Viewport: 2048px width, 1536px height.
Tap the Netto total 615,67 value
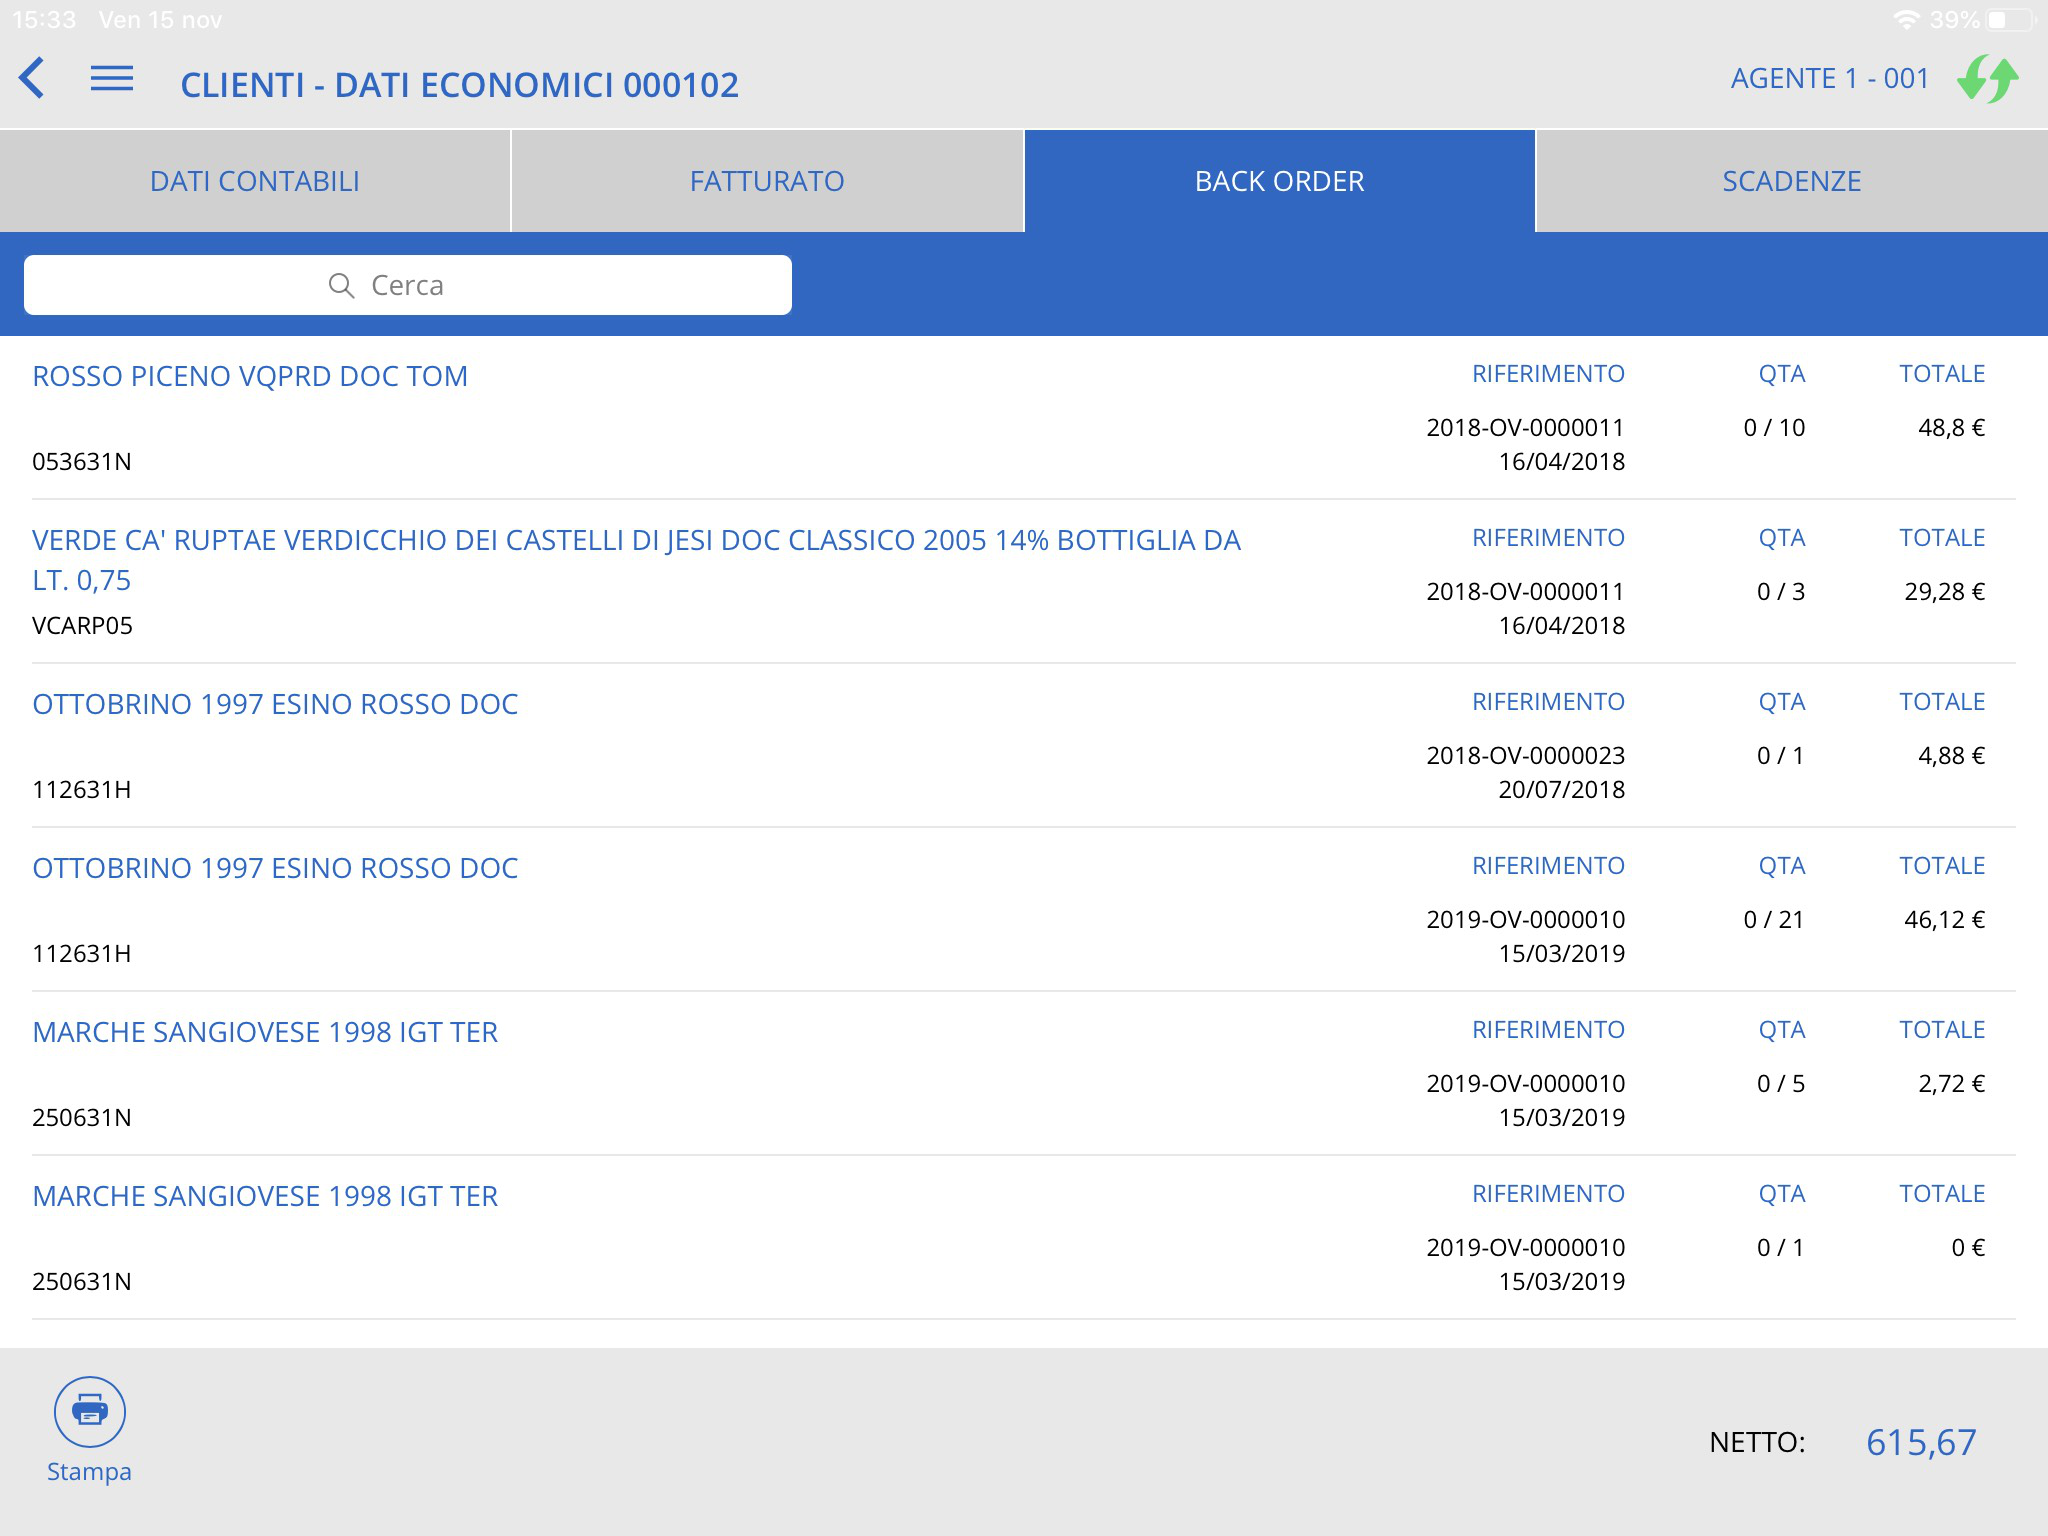click(1920, 1442)
